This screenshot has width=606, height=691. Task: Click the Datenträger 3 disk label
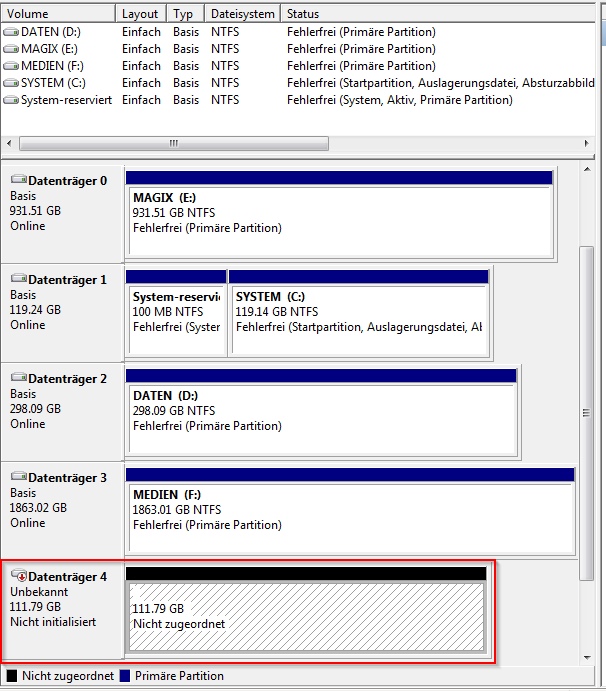67,478
